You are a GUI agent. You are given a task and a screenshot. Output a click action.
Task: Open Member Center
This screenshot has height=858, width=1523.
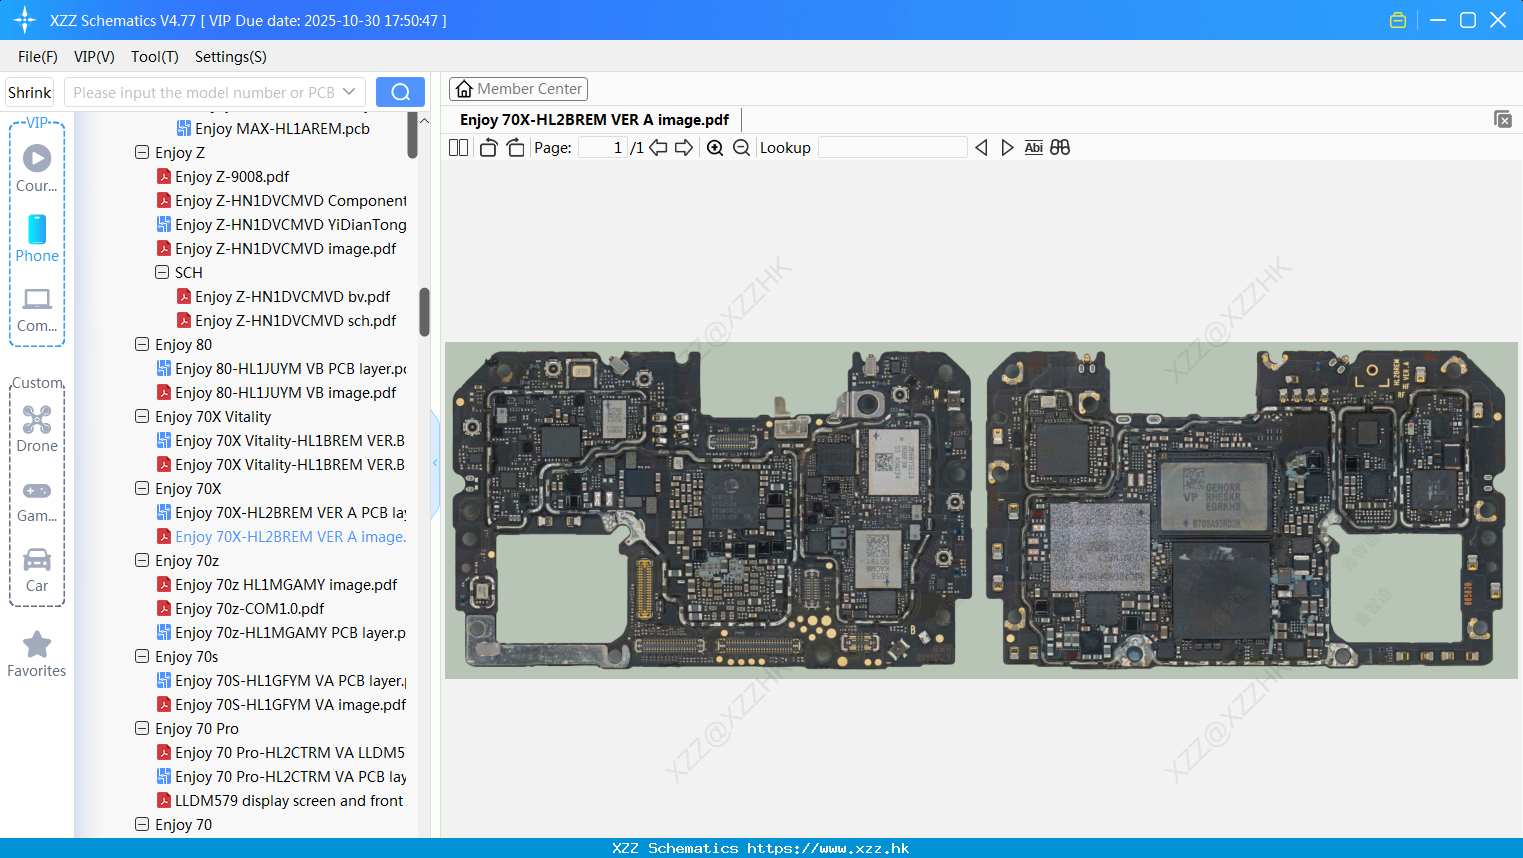coord(518,89)
